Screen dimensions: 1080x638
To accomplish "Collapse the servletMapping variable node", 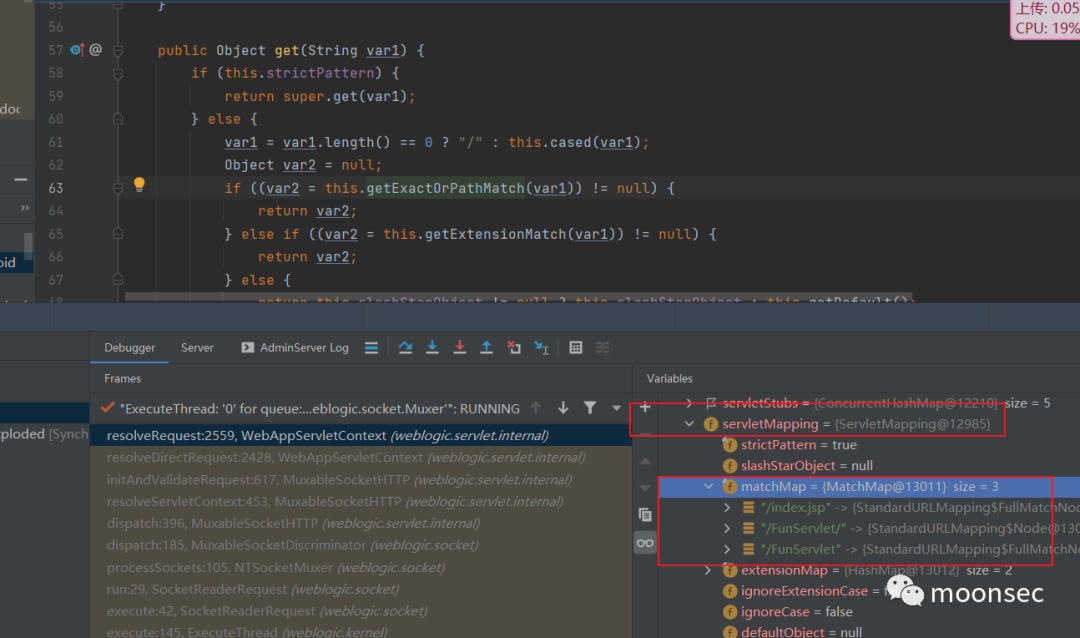I will click(x=689, y=424).
